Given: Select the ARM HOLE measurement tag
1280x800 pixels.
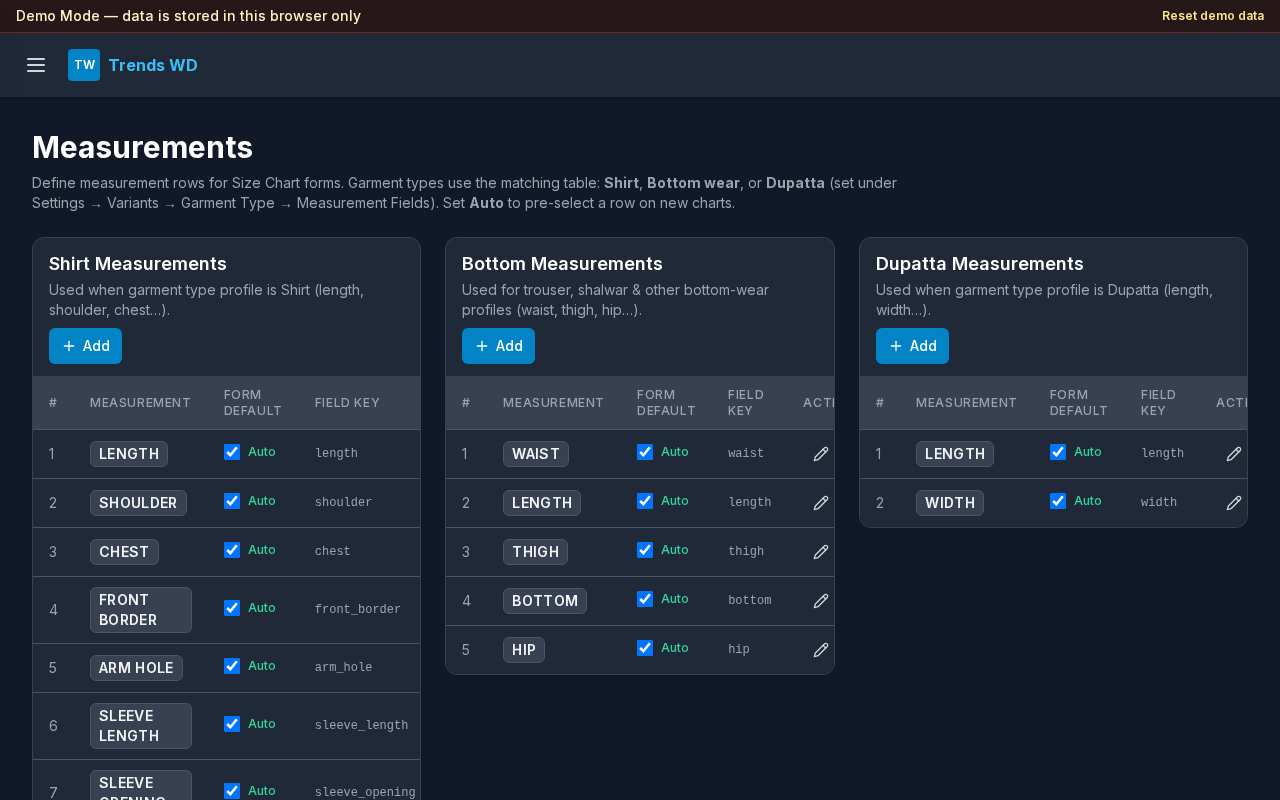Looking at the screenshot, I should (x=136, y=668).
